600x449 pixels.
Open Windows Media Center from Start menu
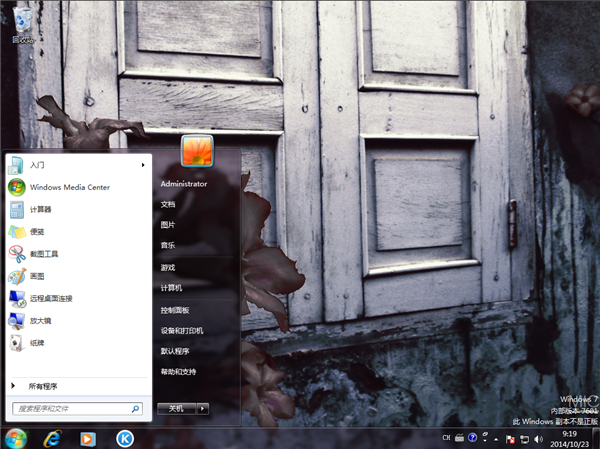[x=68, y=187]
